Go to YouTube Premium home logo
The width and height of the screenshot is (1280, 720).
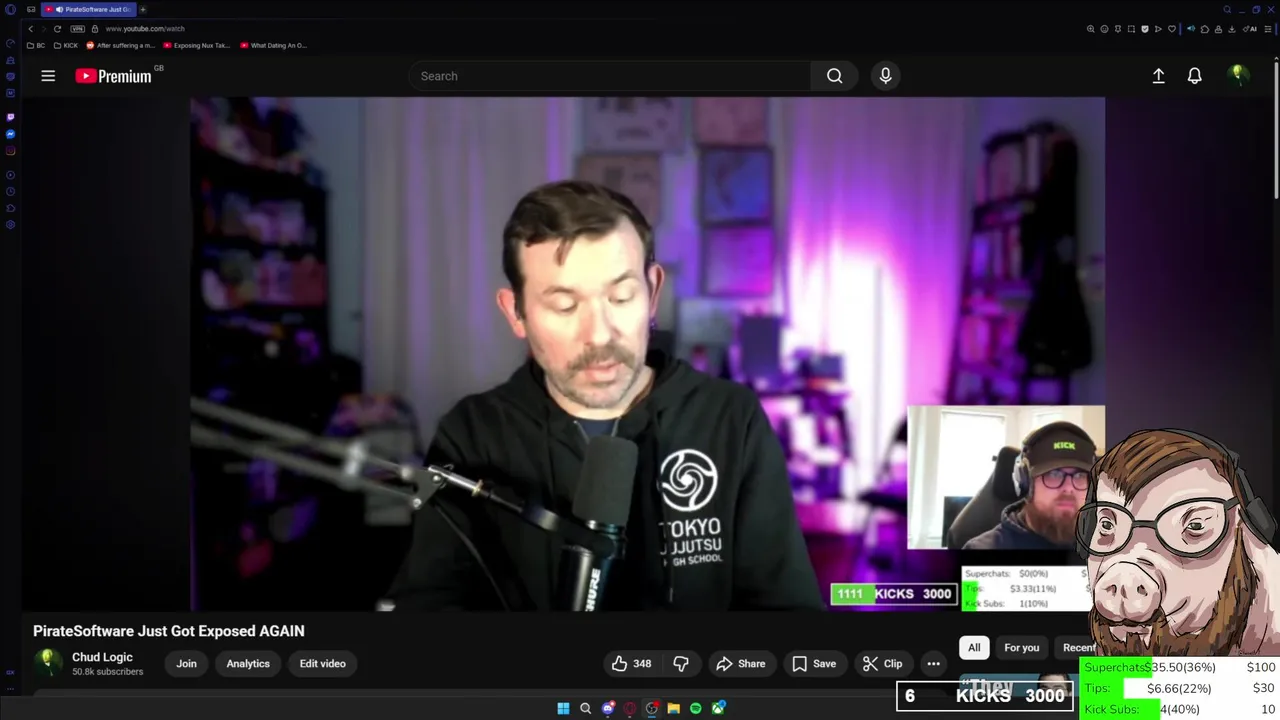[113, 76]
